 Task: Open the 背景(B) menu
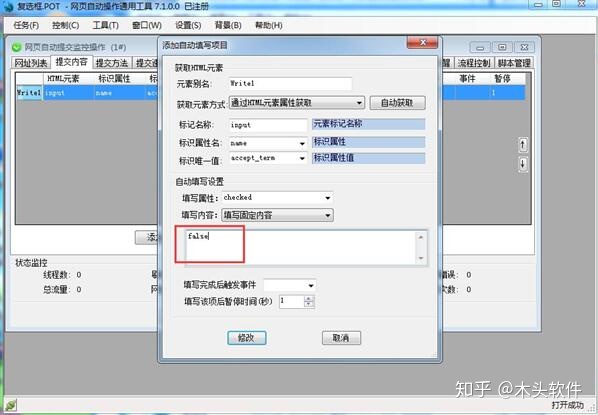click(228, 26)
